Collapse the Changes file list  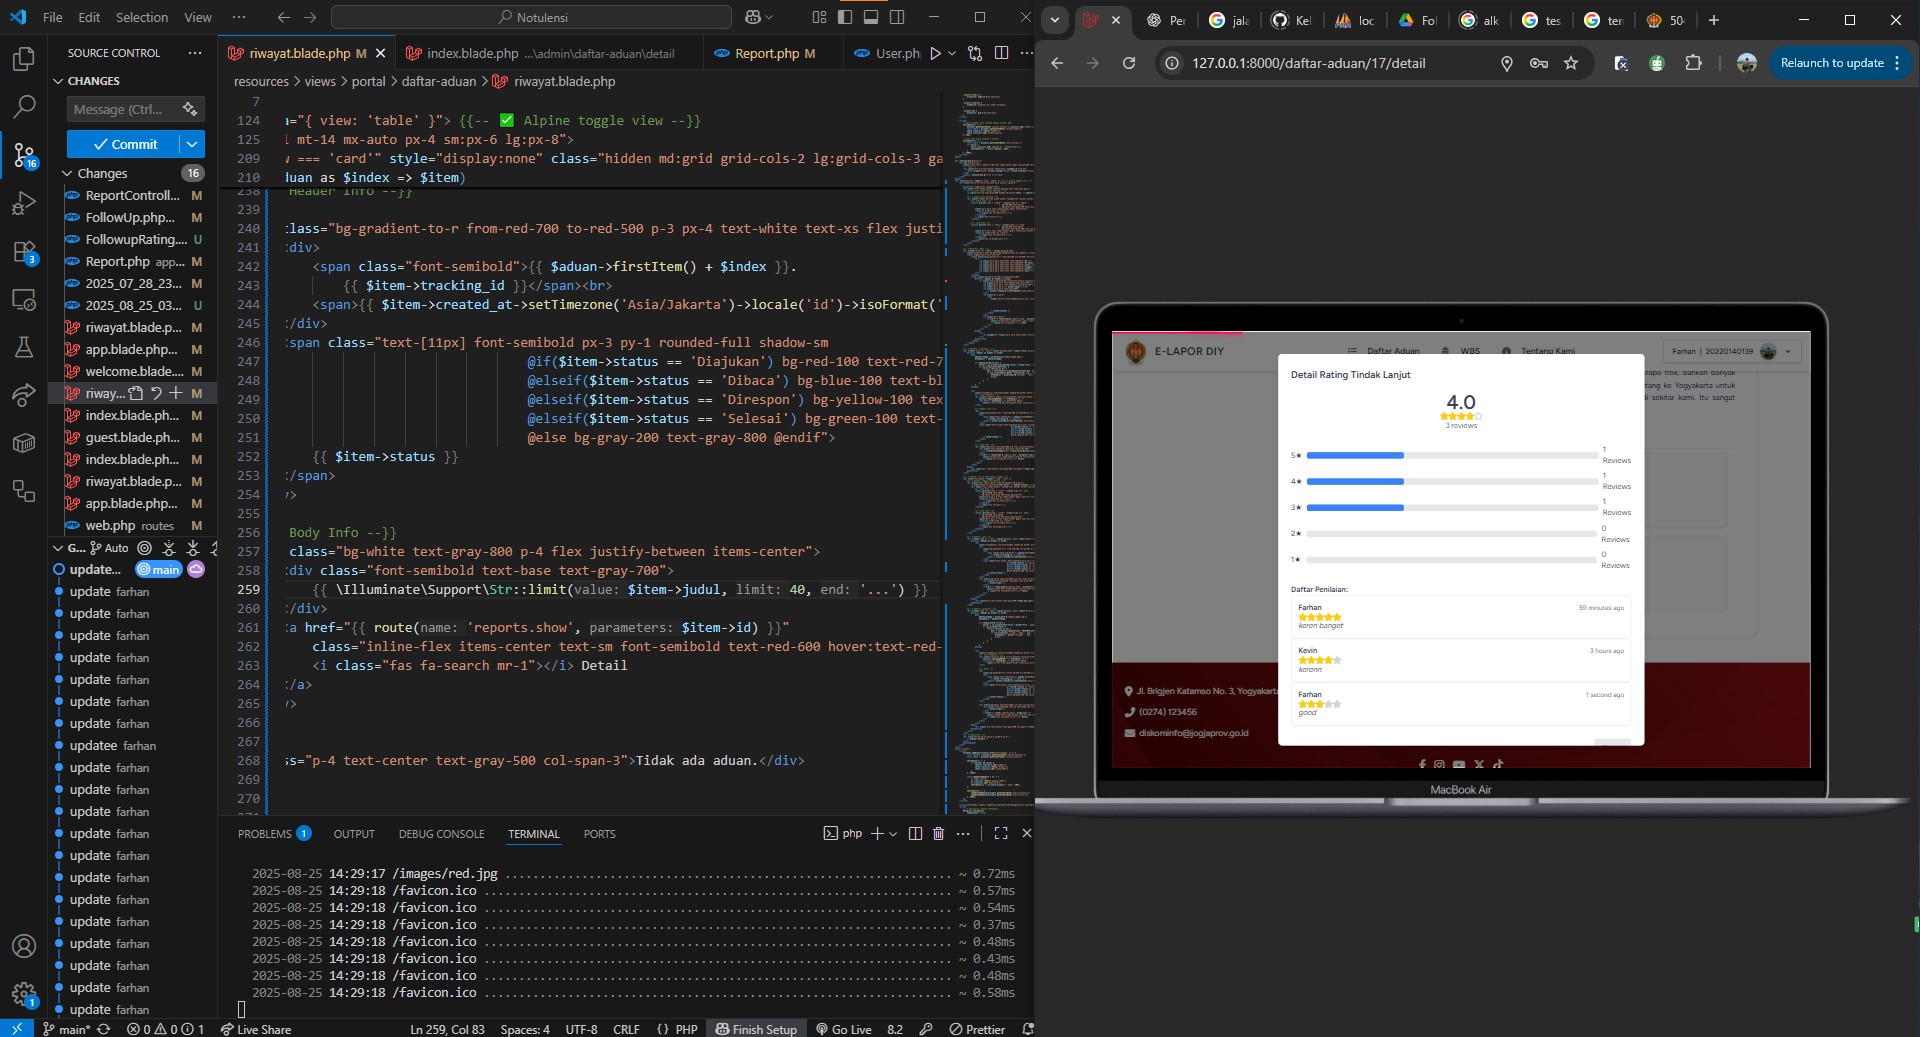[68, 173]
